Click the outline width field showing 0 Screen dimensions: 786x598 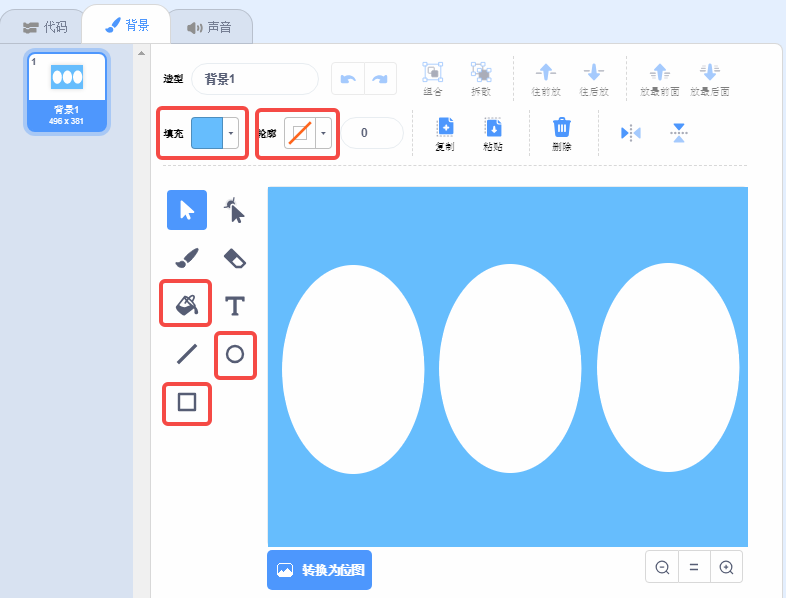[371, 133]
